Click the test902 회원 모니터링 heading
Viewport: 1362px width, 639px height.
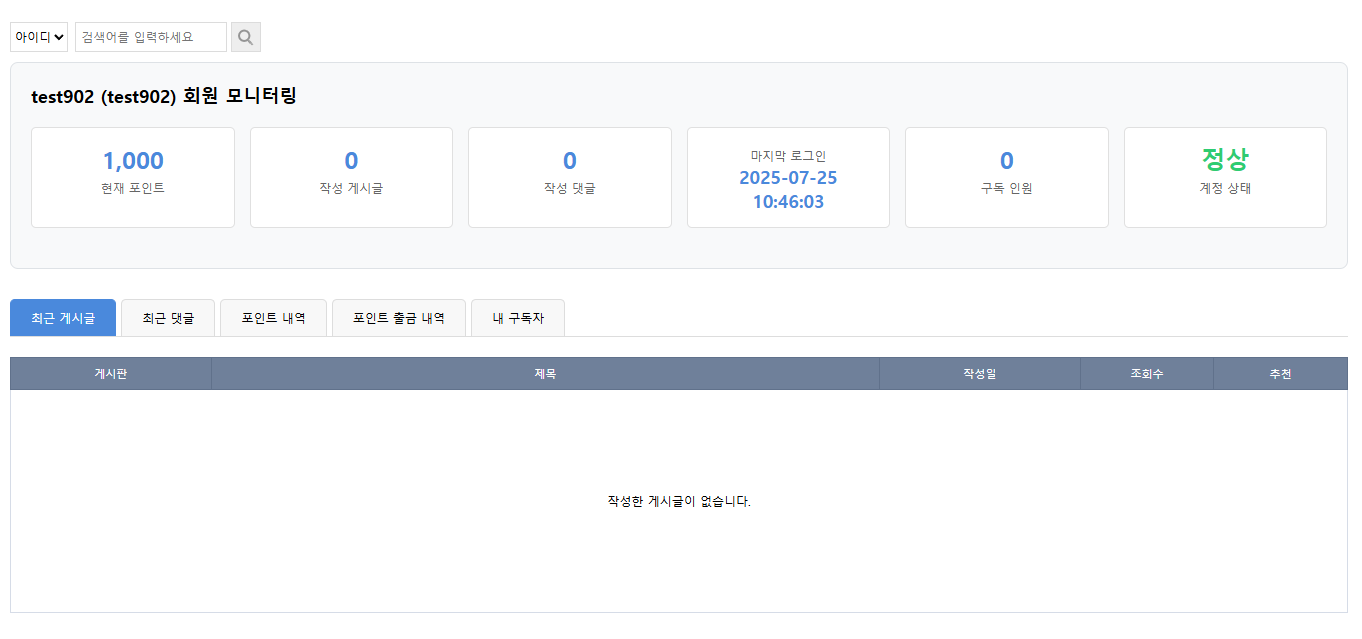point(164,96)
